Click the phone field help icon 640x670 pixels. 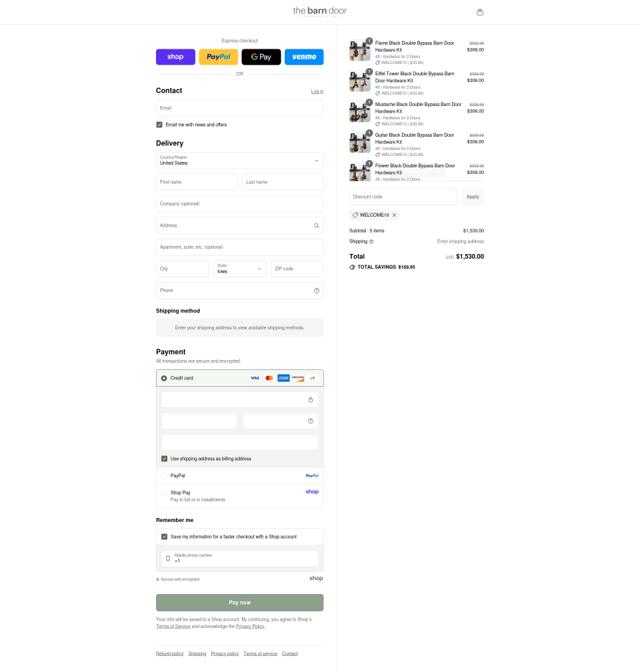[317, 291]
